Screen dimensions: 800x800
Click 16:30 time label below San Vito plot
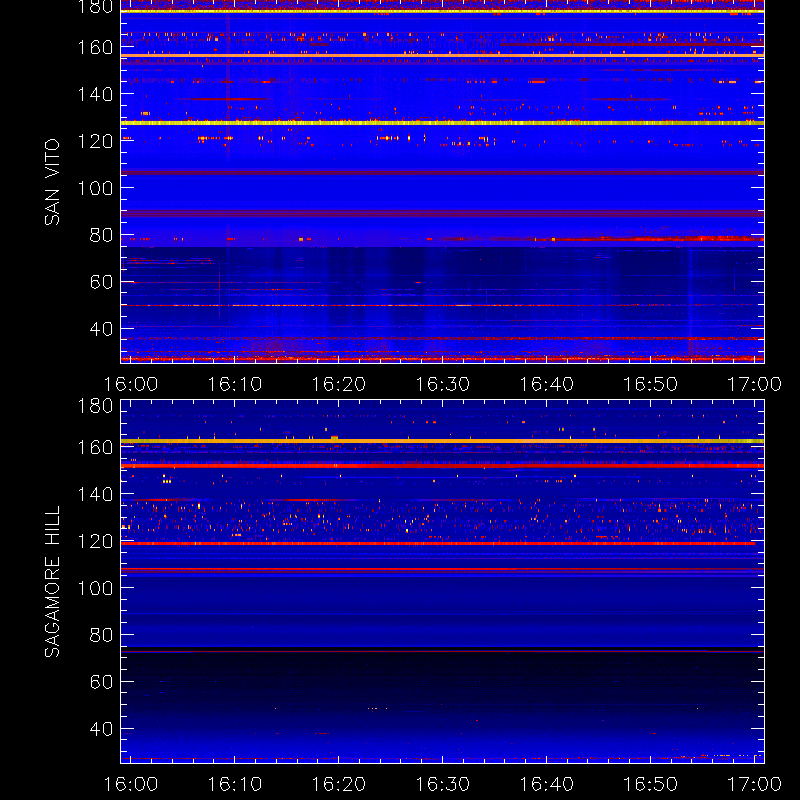[x=442, y=384]
